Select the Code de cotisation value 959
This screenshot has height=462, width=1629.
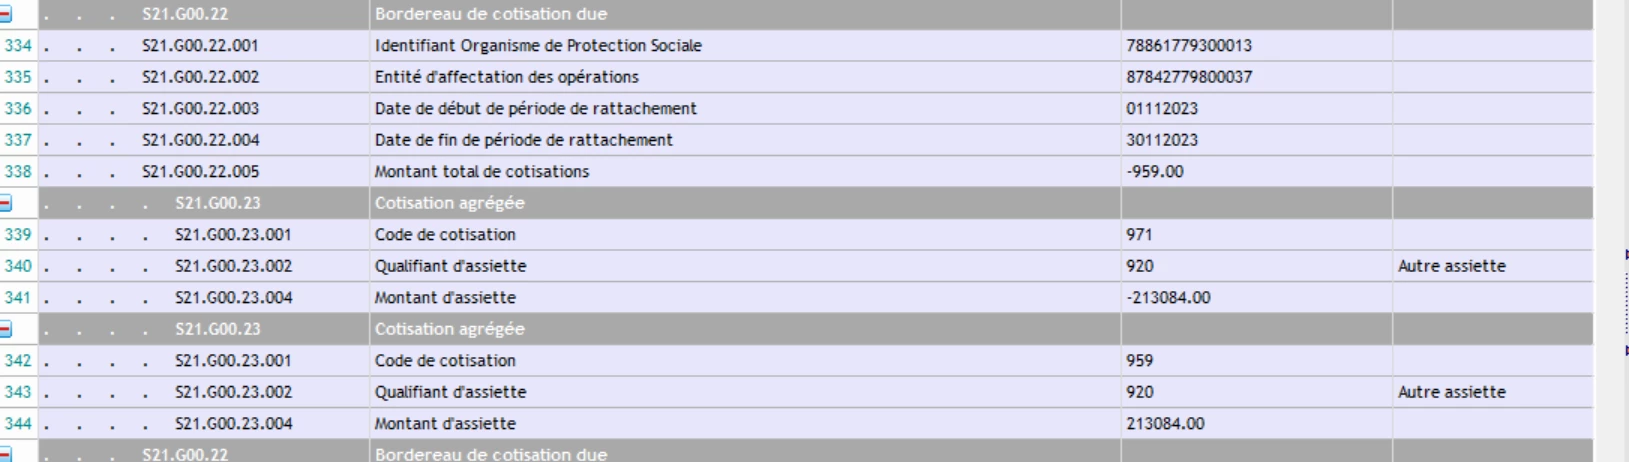[x=1139, y=361]
